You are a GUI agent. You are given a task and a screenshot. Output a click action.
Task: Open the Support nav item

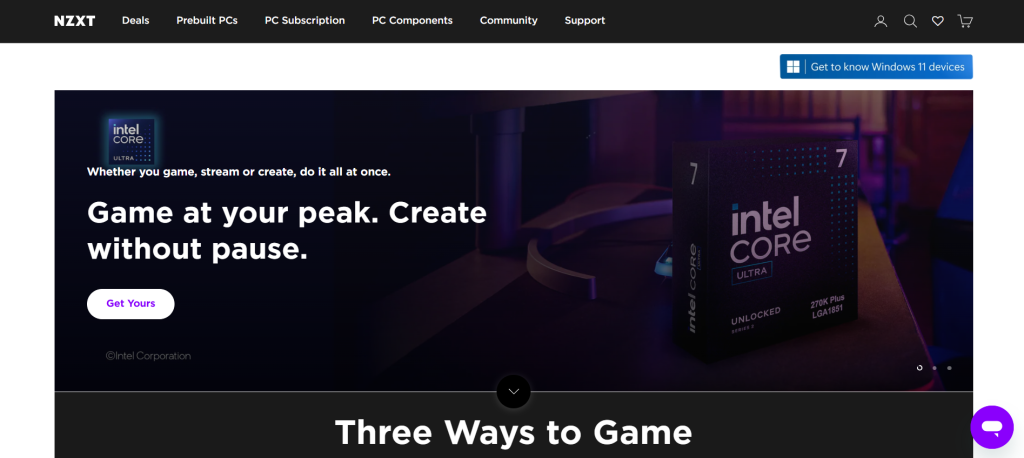pos(584,20)
